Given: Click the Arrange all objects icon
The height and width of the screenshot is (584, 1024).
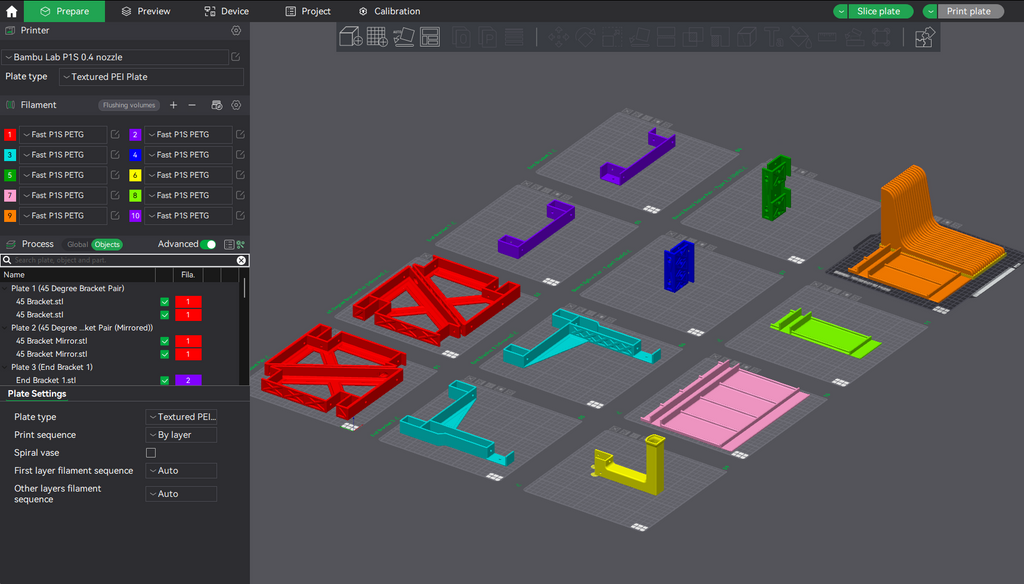Looking at the screenshot, I should (x=430, y=37).
